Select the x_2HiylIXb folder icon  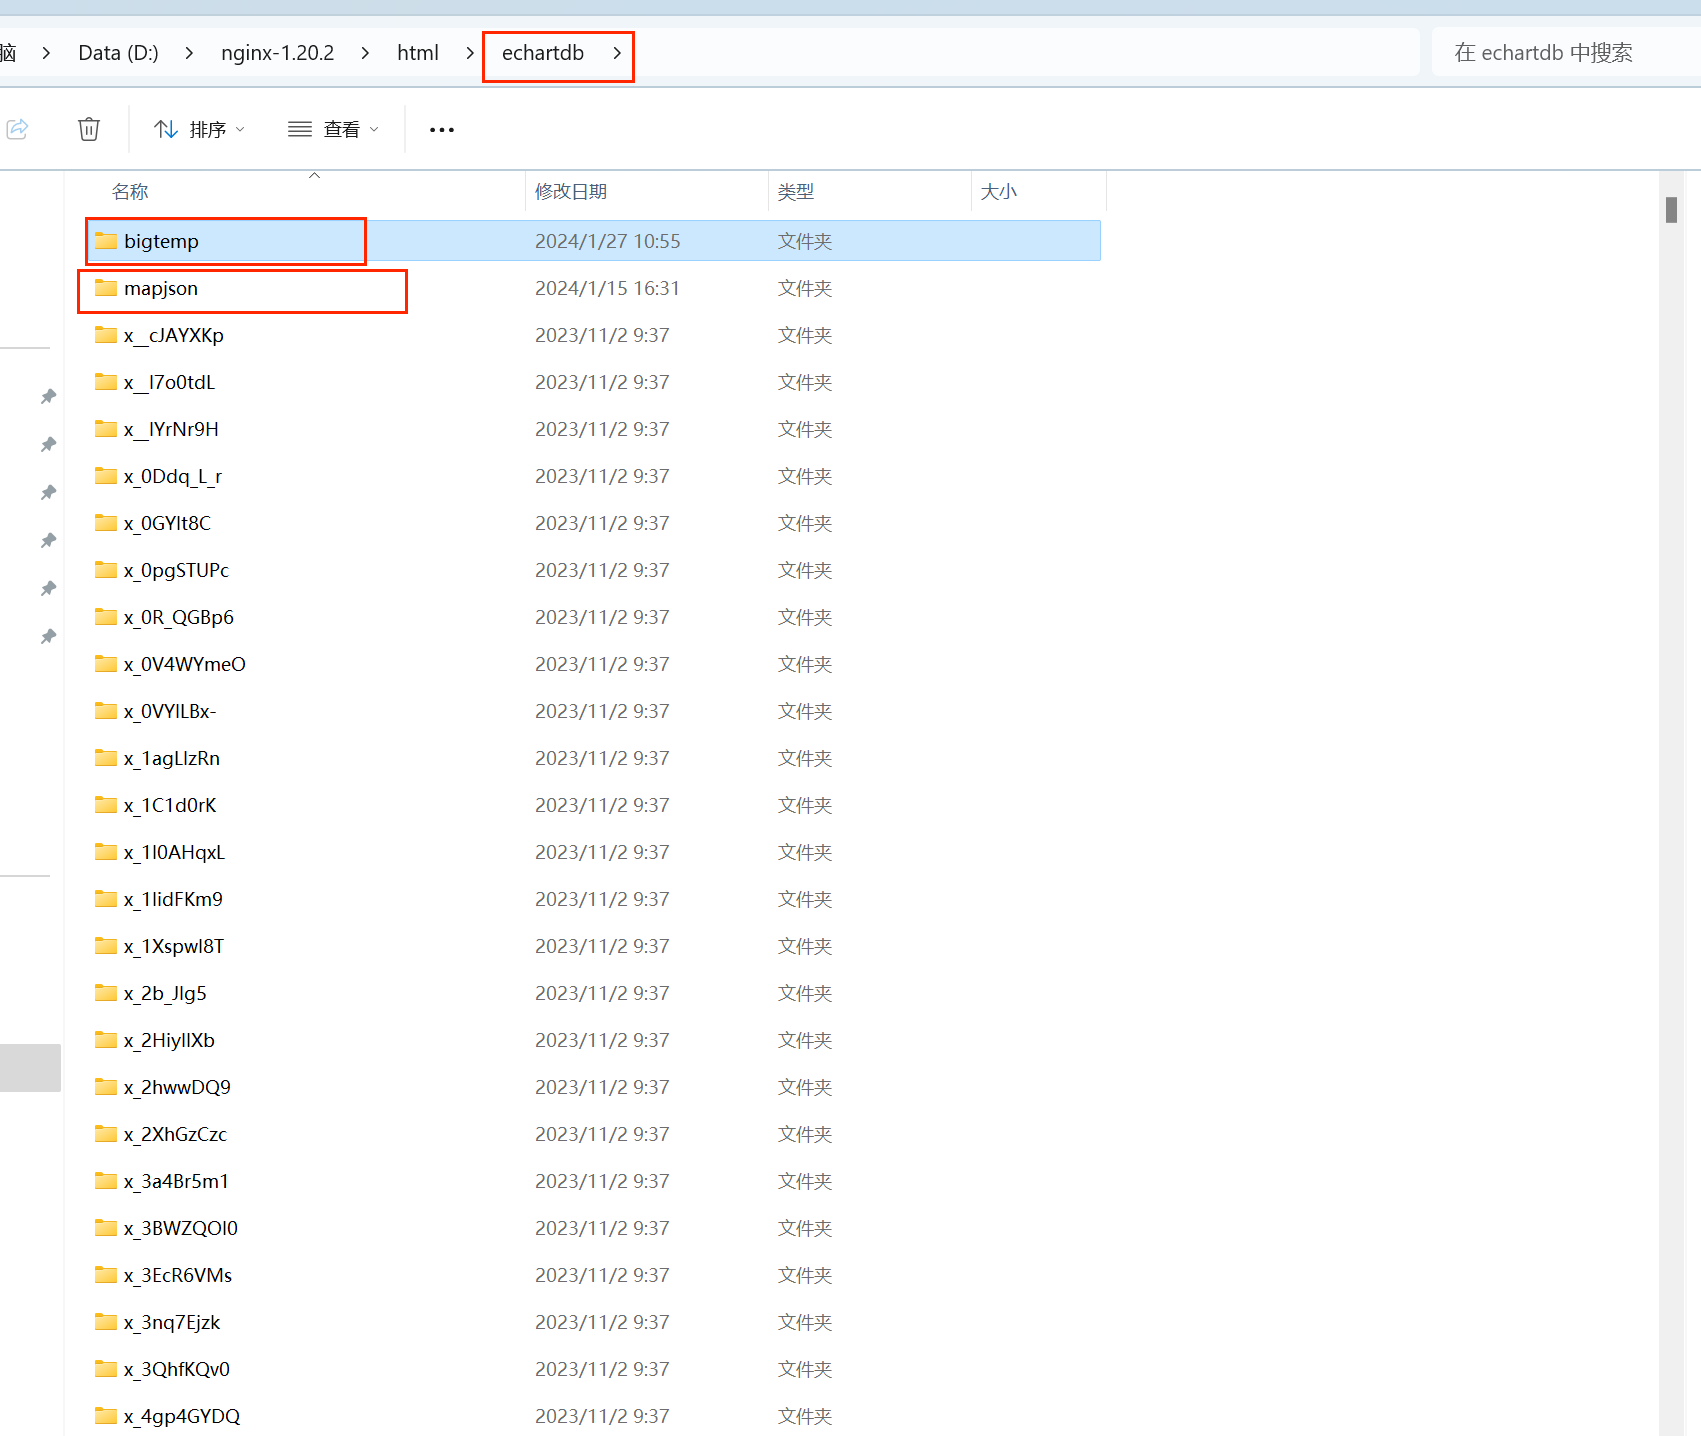(106, 1040)
